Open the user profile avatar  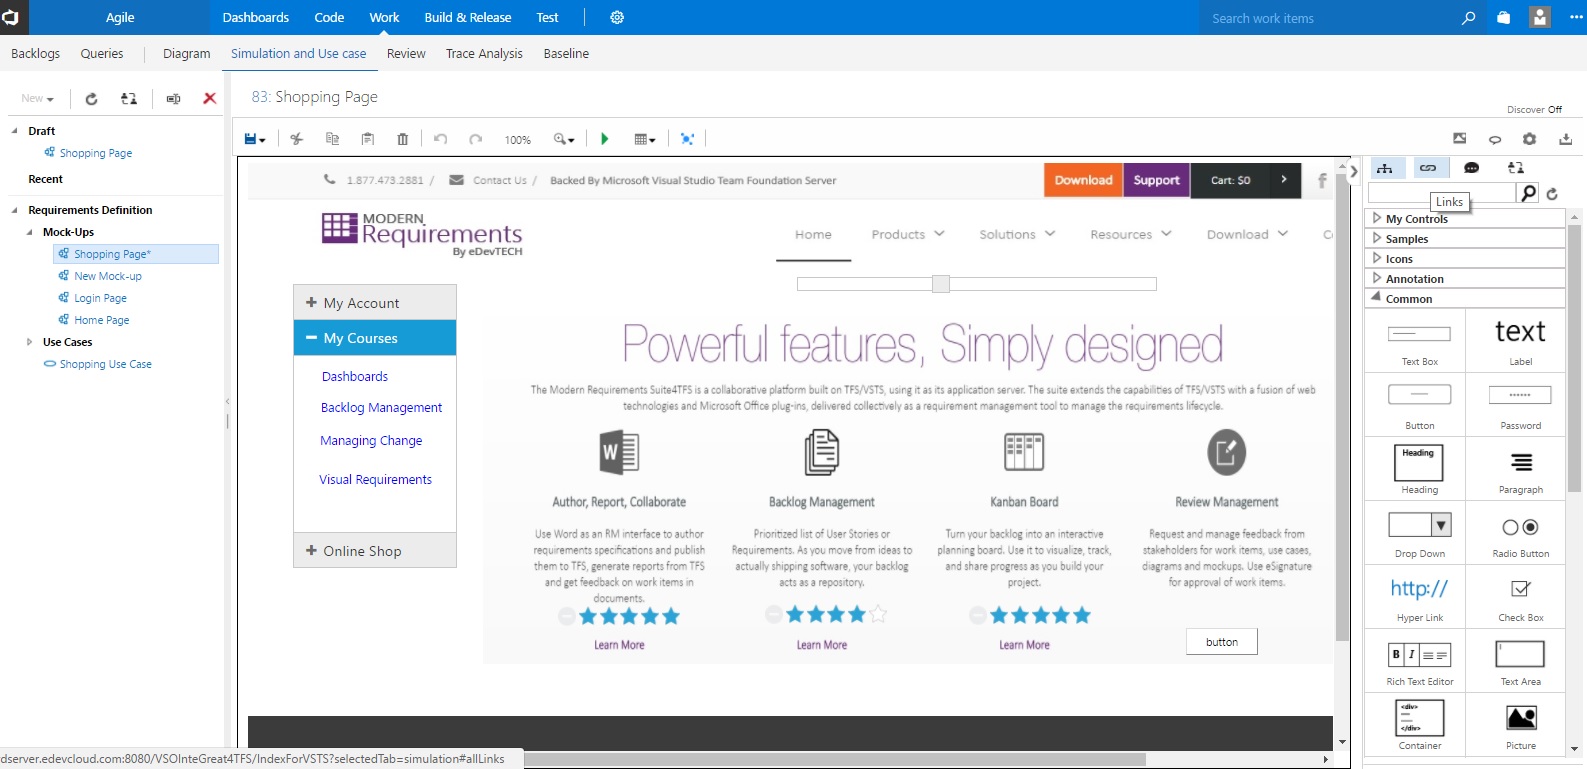(x=1540, y=17)
